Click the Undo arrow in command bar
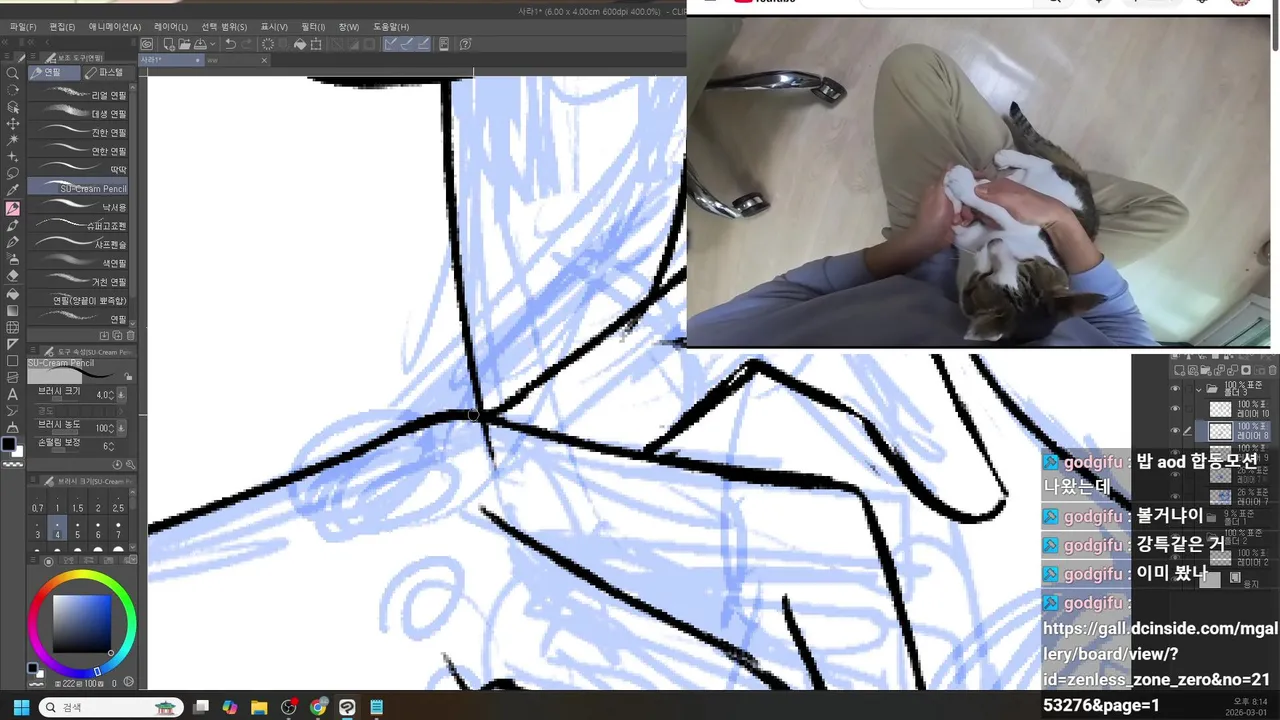 coord(231,44)
